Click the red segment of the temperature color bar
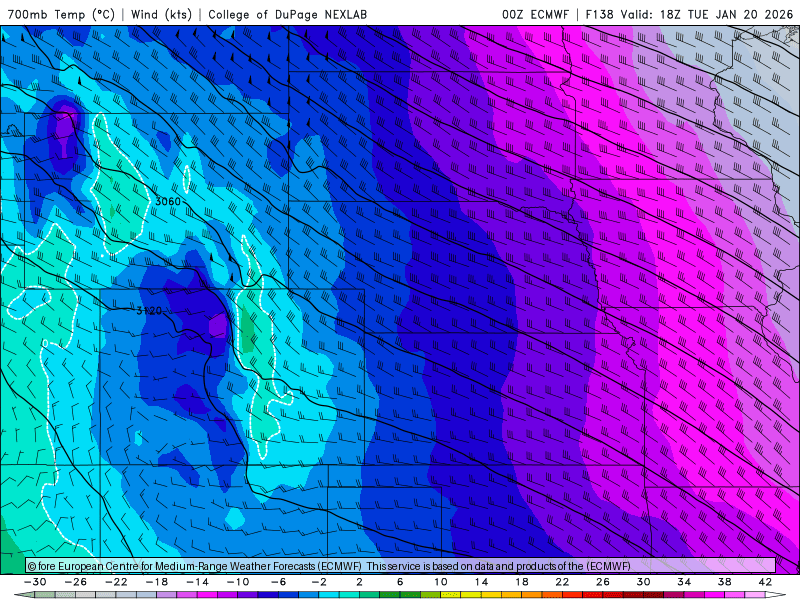Screen dimensions: 800x600 pos(572,595)
